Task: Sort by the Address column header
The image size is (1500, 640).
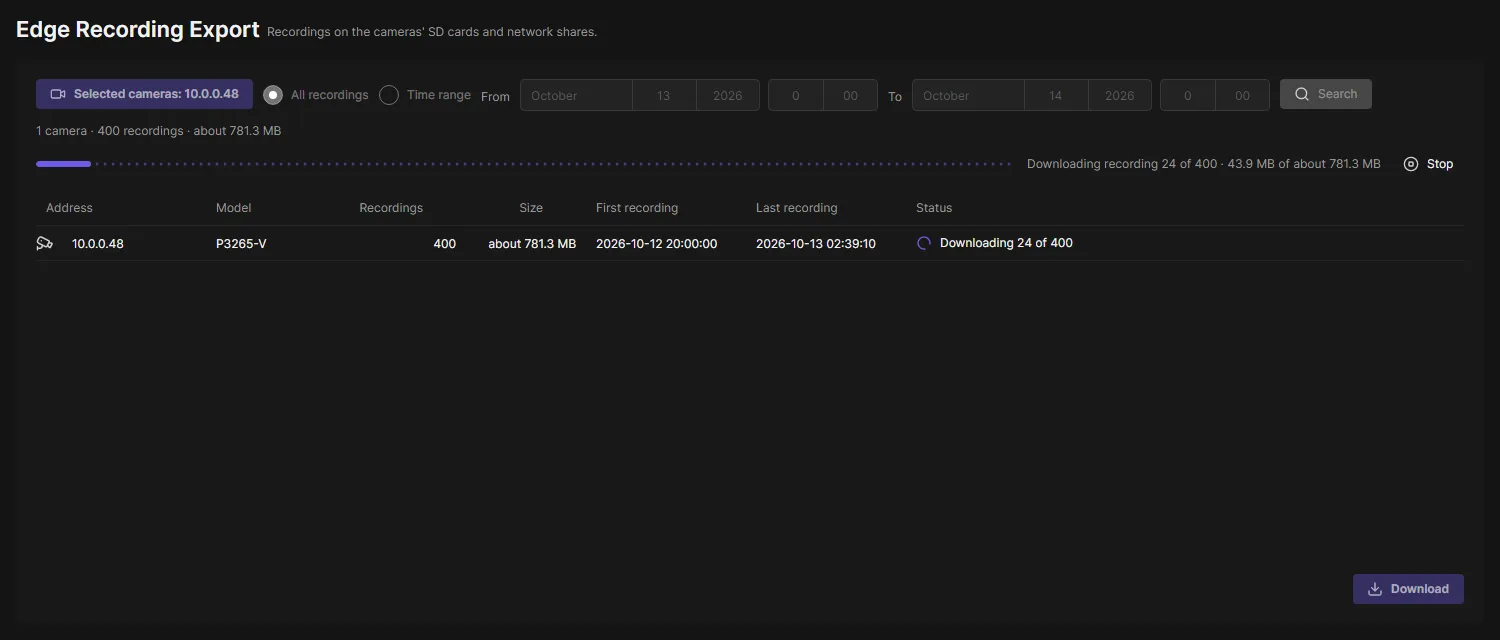Action: [69, 208]
